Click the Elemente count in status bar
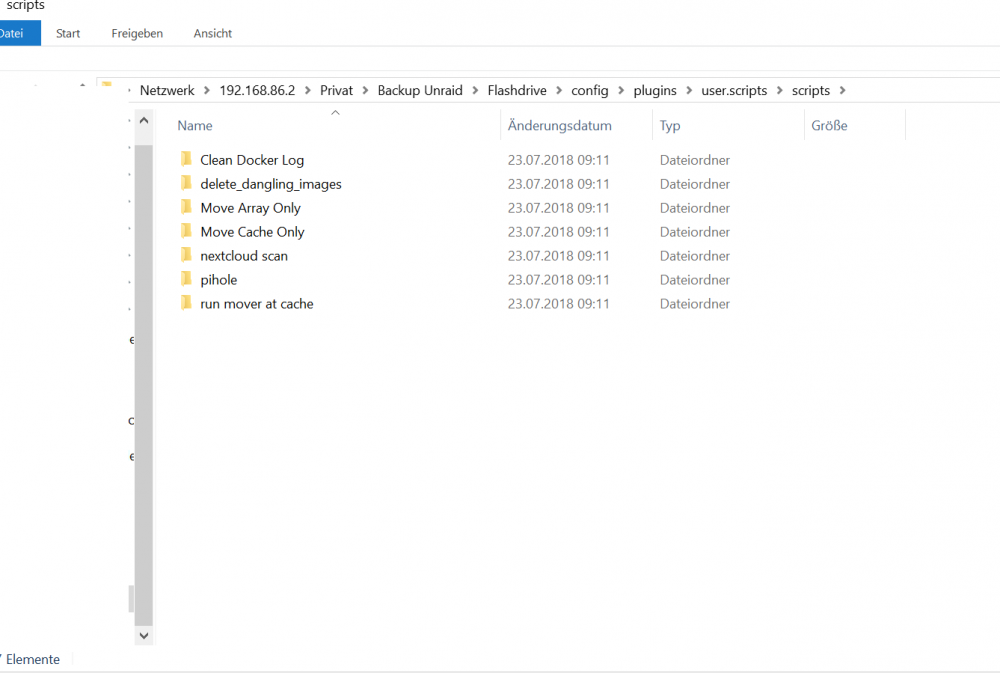This screenshot has width=1000, height=673. point(31,660)
